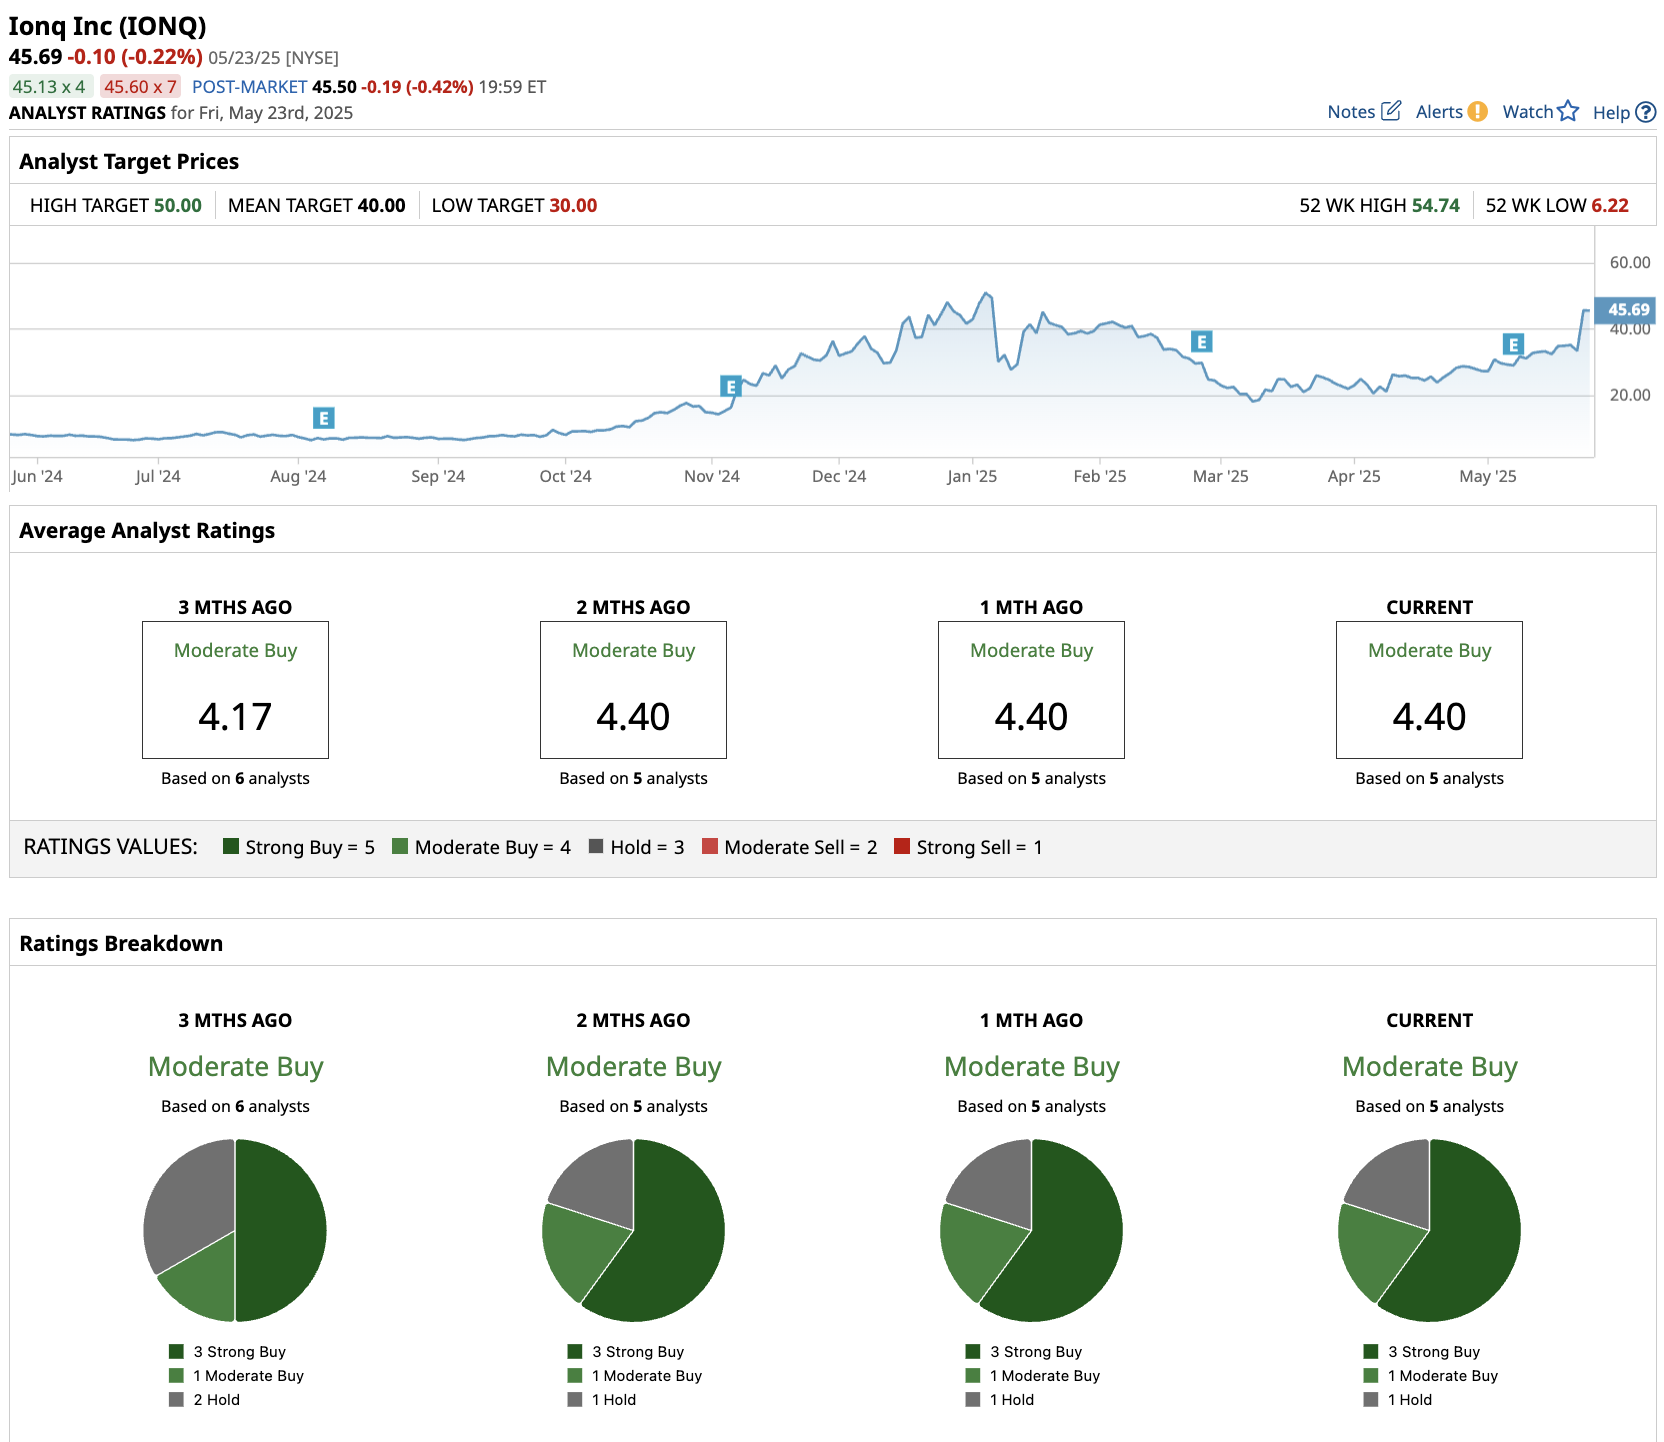This screenshot has width=1664, height=1442.
Task: Click the 1 MTH AGO 4.40 rating box
Action: tap(1031, 690)
